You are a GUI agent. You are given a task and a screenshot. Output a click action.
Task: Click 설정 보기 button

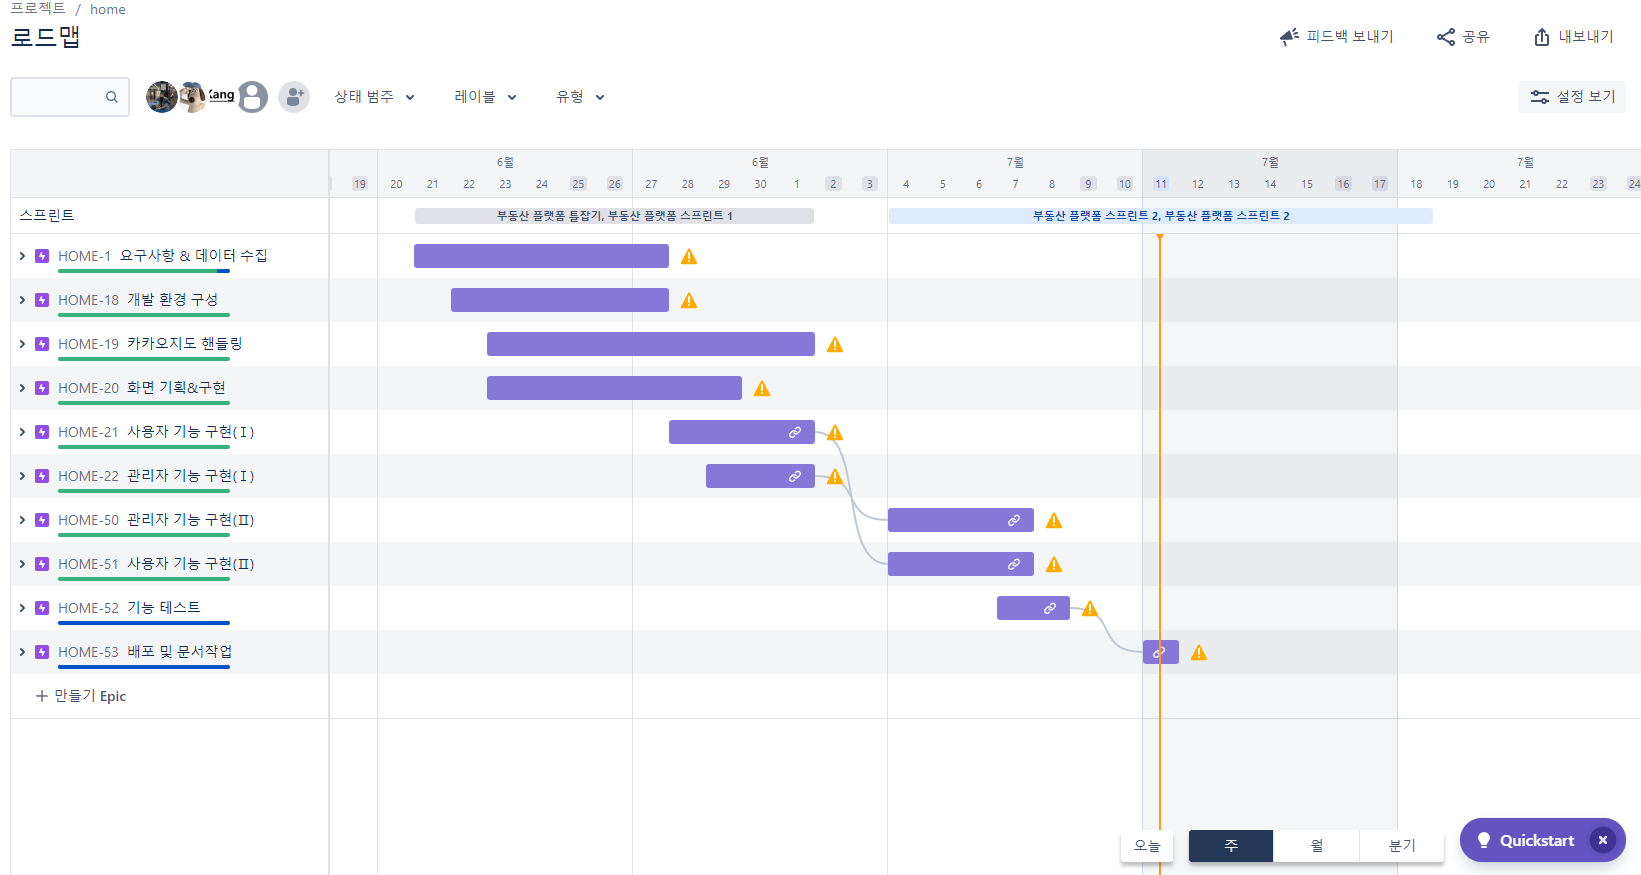1572,97
